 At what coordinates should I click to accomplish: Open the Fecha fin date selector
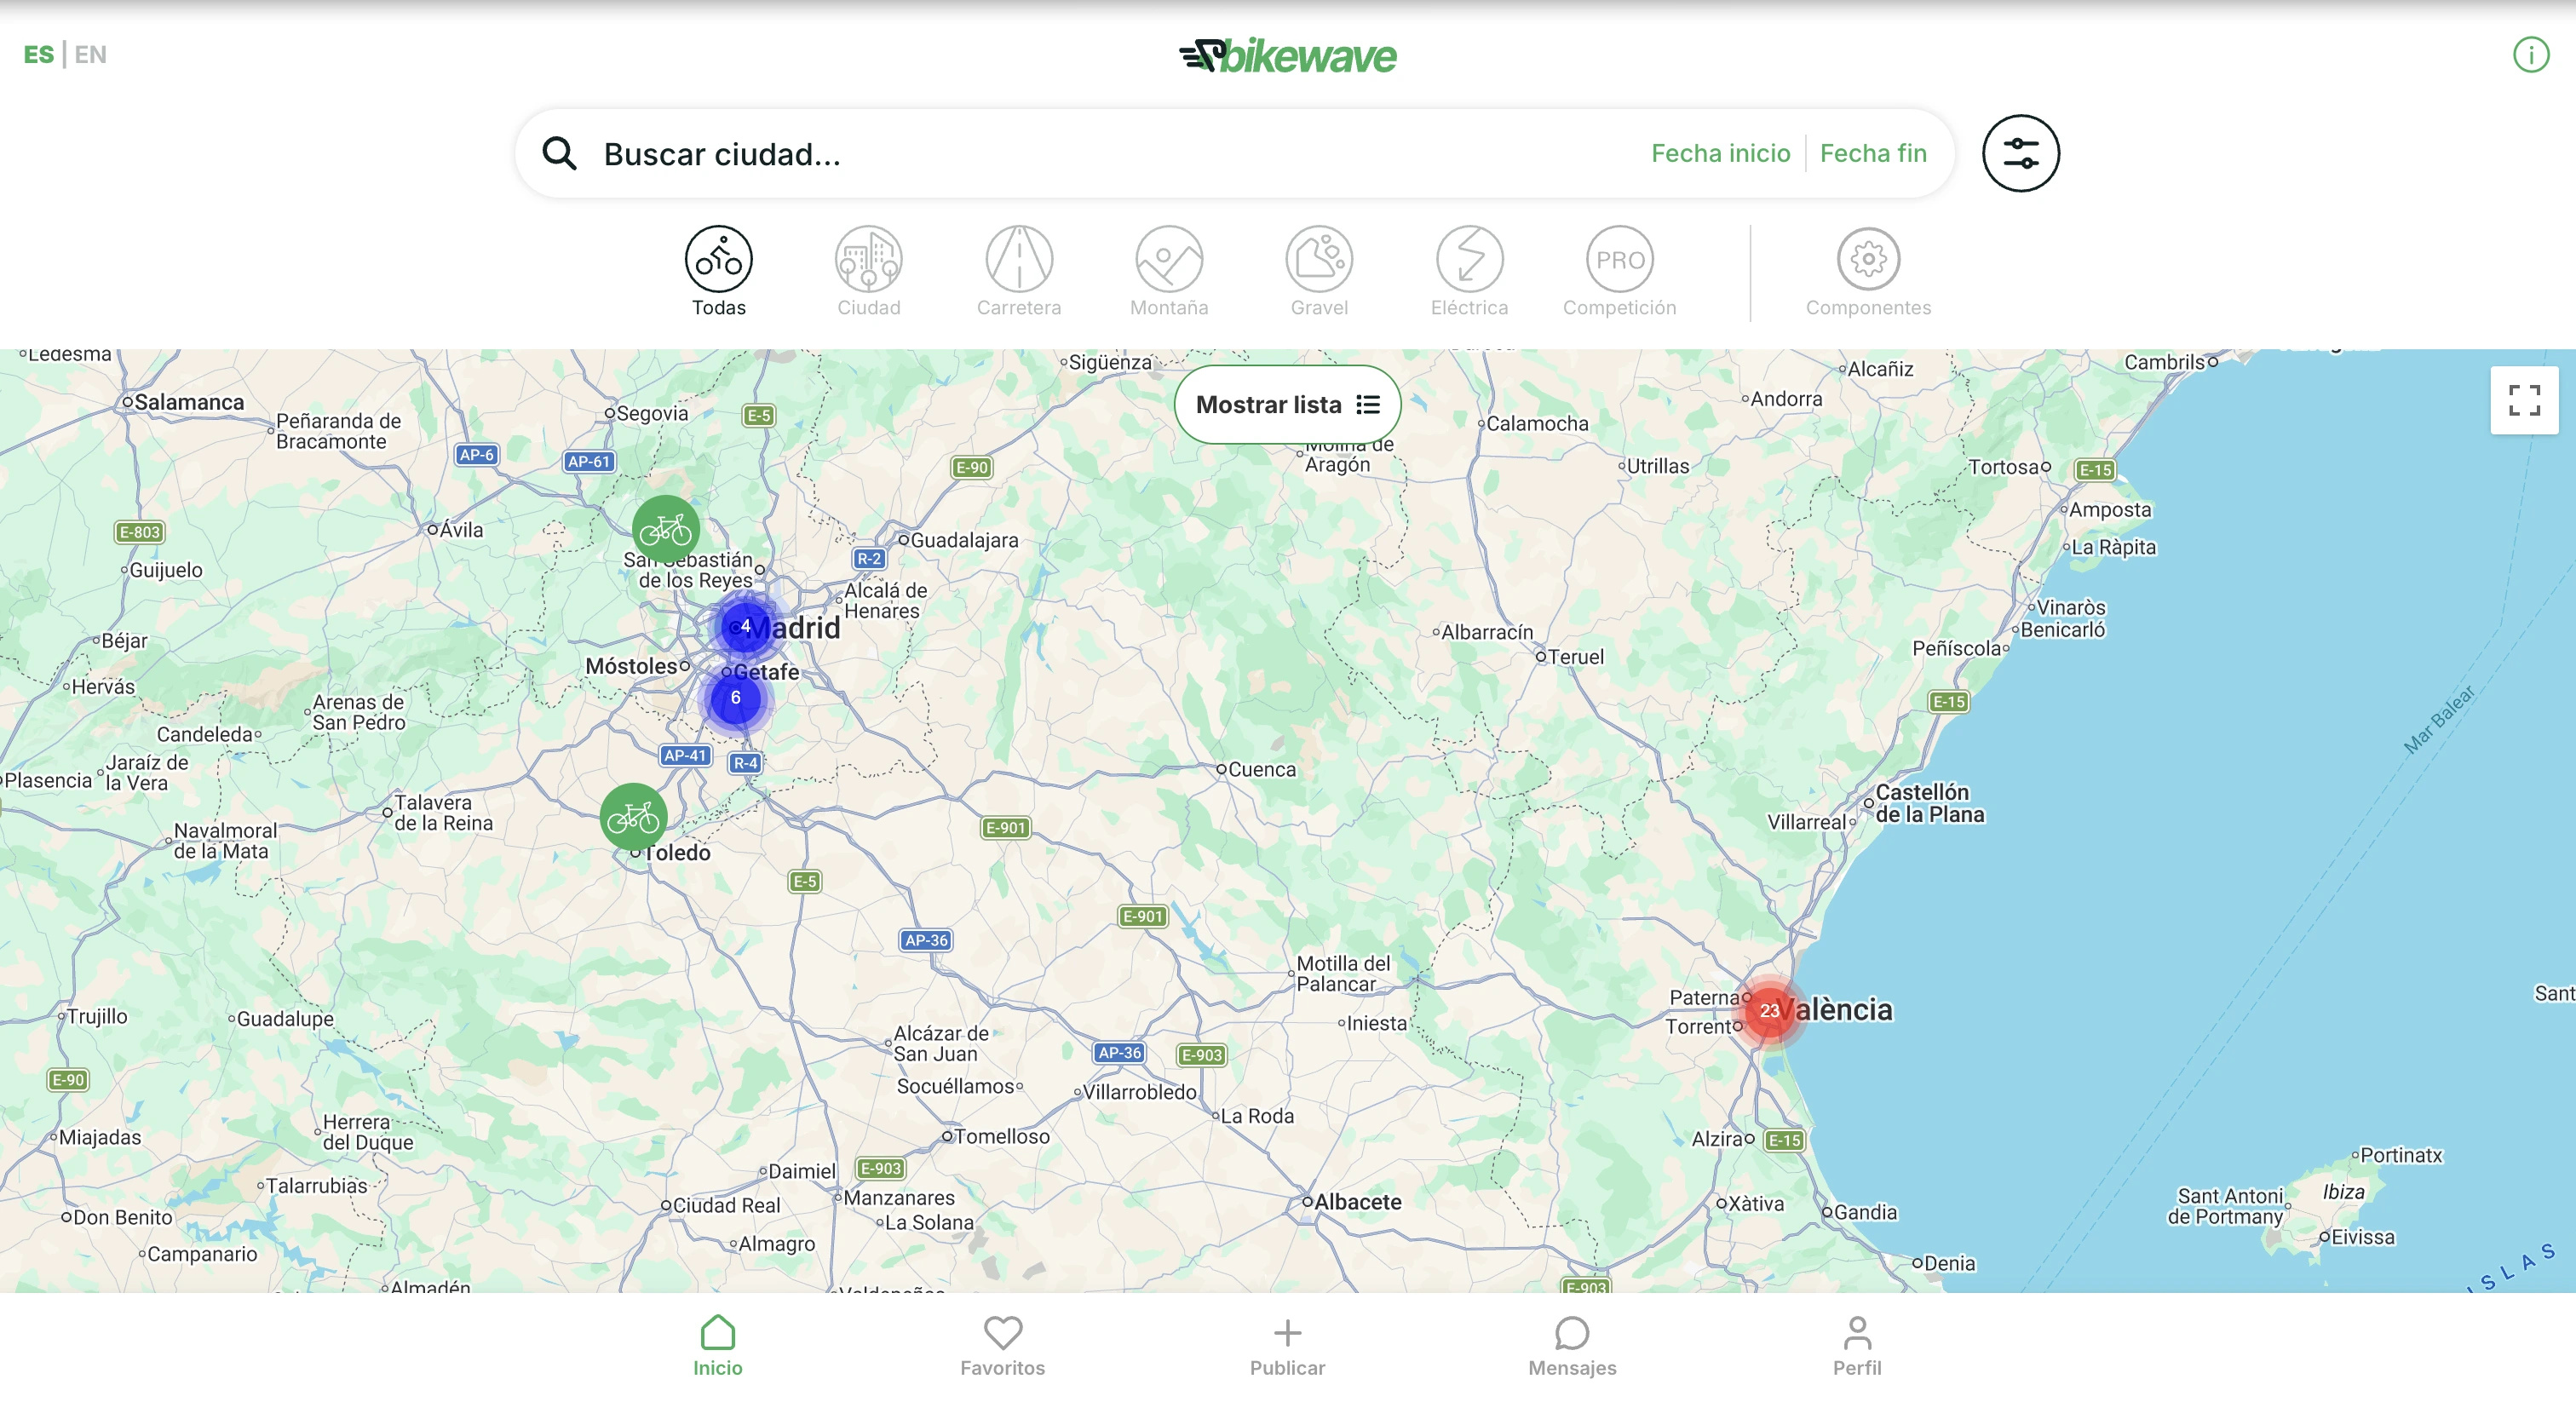pyautogui.click(x=1873, y=153)
